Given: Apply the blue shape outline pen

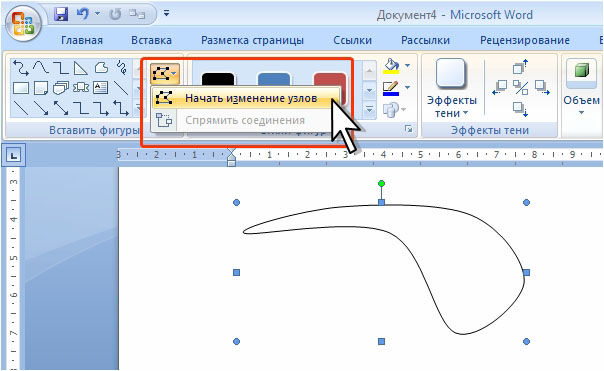Looking at the screenshot, I should [391, 88].
